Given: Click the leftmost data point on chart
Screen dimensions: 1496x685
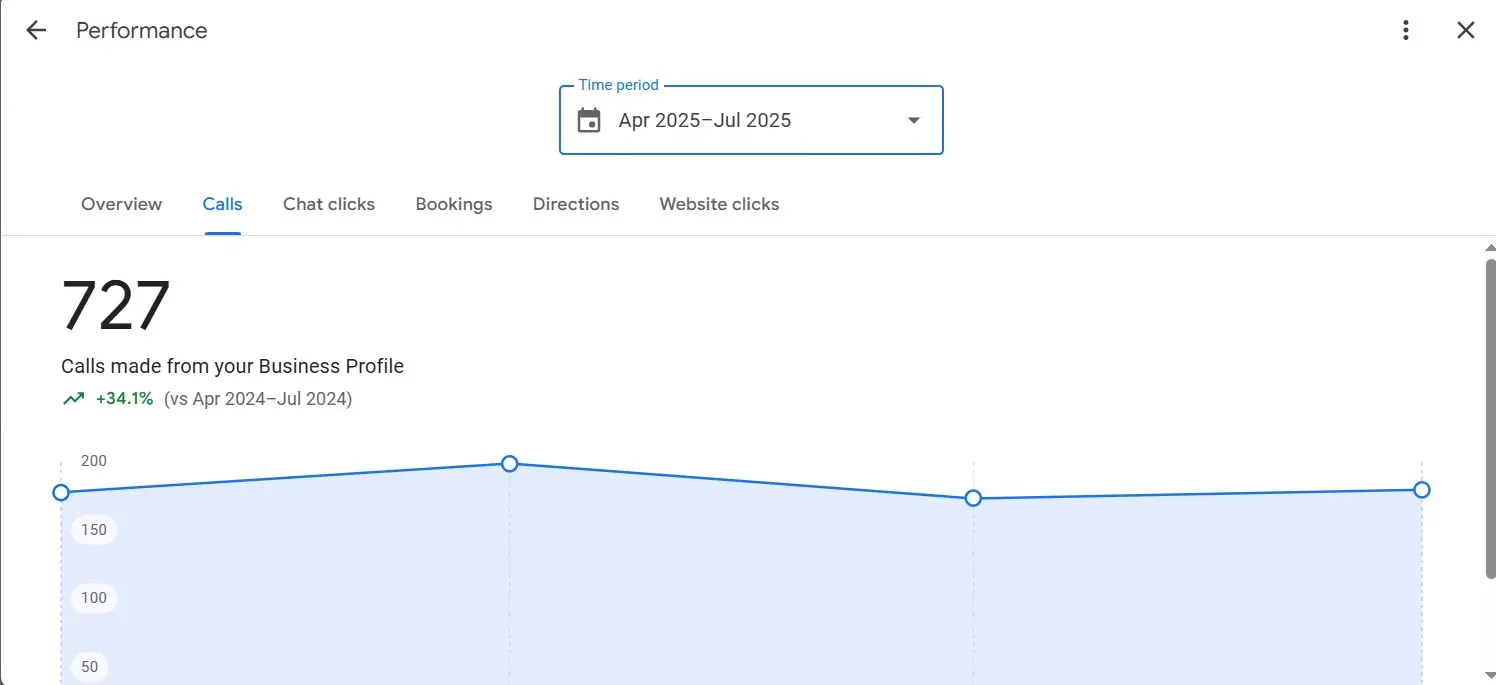Looking at the screenshot, I should pos(61,492).
